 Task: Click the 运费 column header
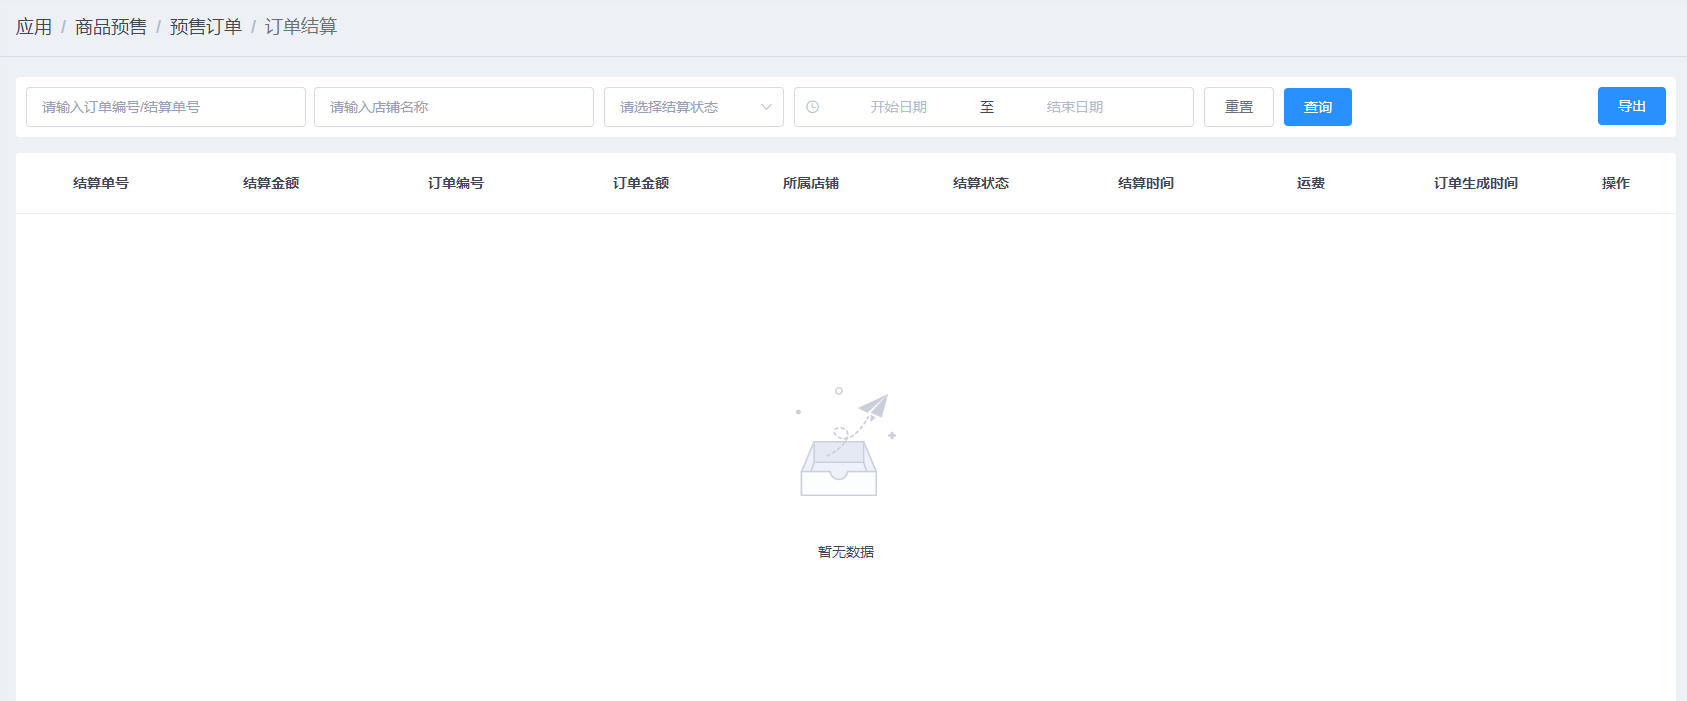point(1310,183)
